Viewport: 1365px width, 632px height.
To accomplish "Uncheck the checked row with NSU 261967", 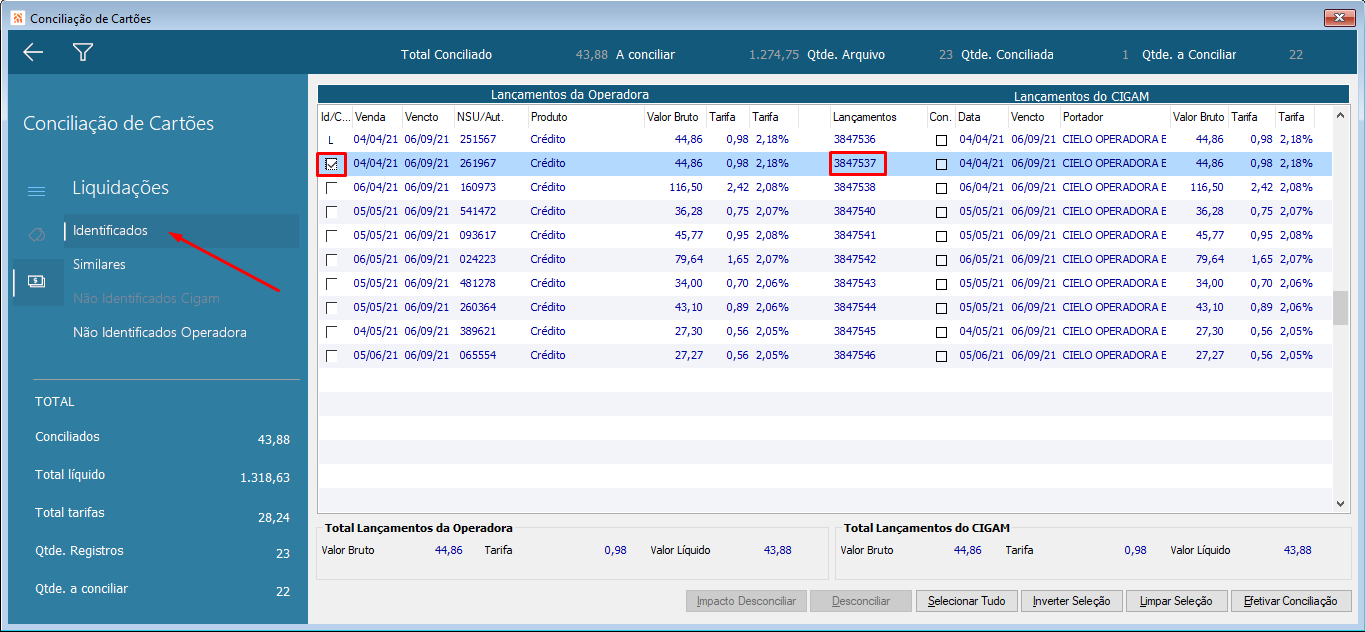I will point(332,164).
